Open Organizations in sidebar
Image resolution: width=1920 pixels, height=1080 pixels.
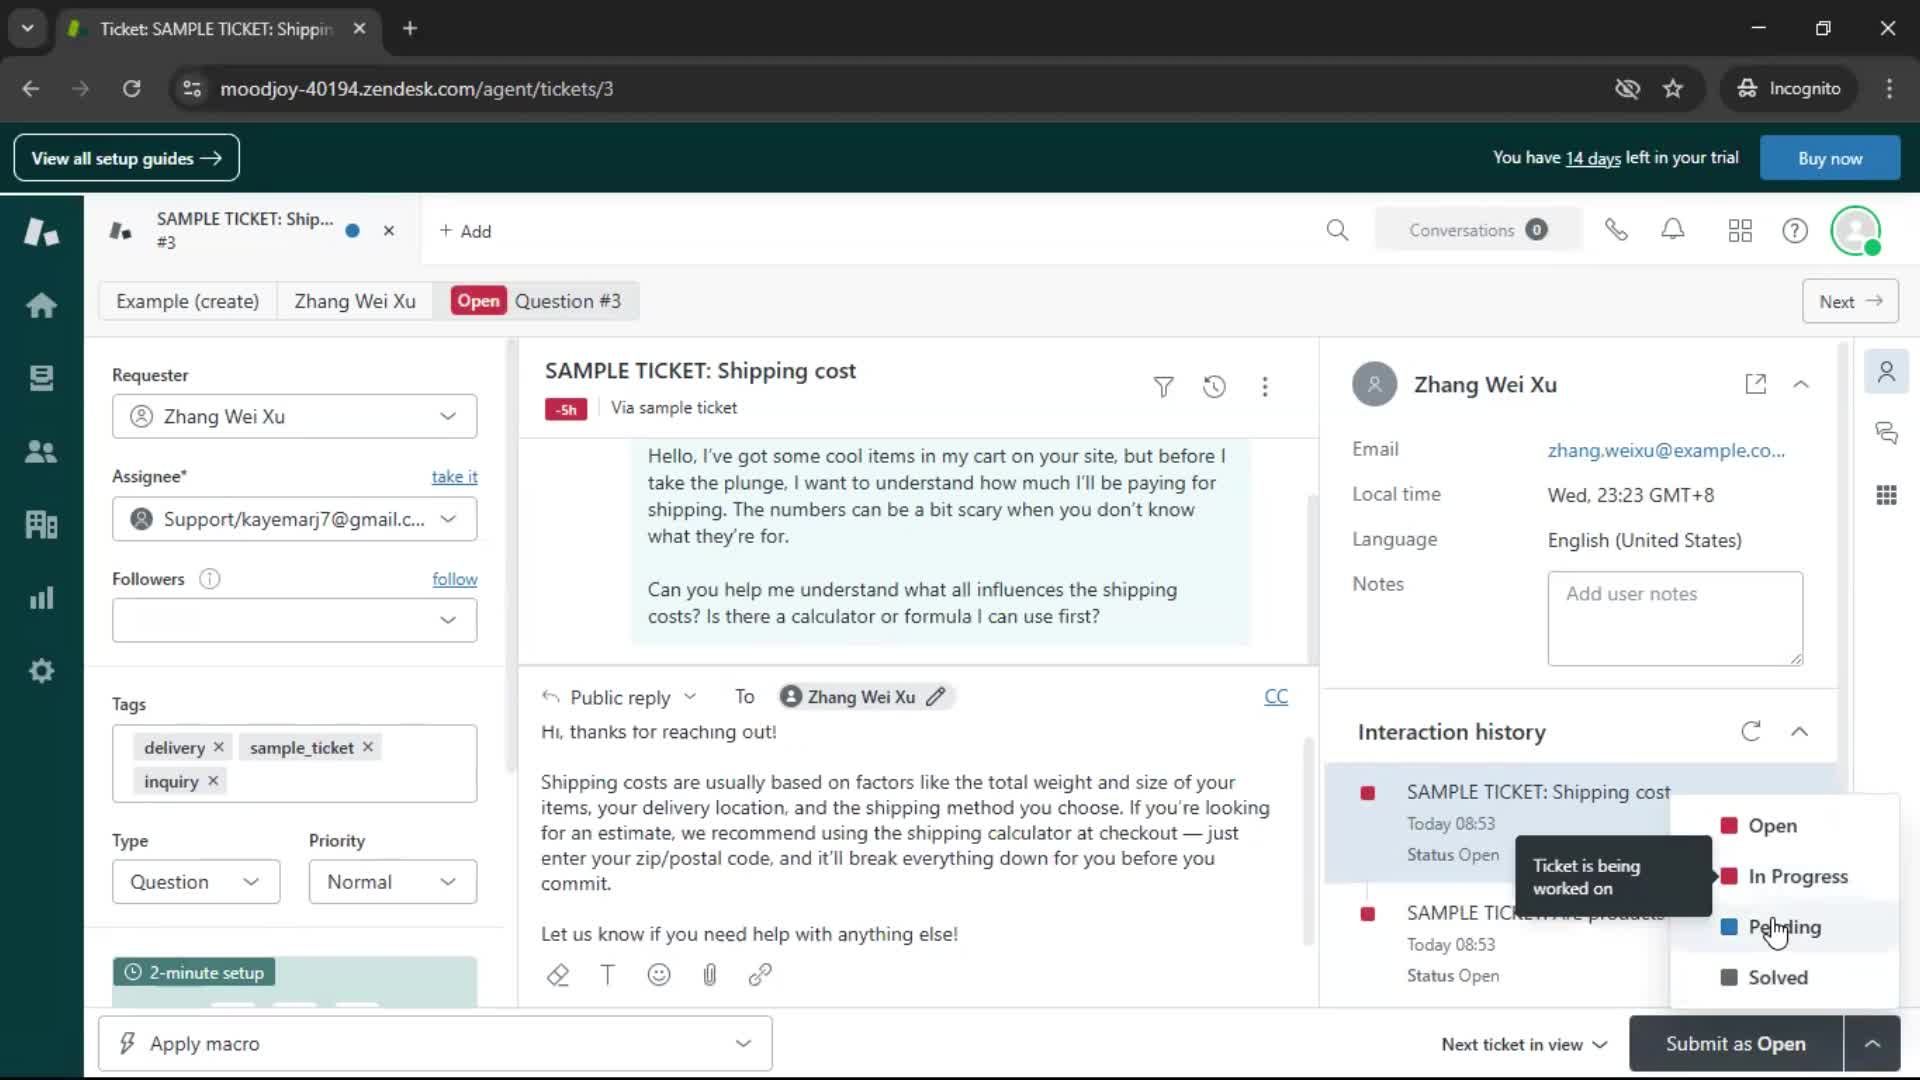click(x=41, y=524)
